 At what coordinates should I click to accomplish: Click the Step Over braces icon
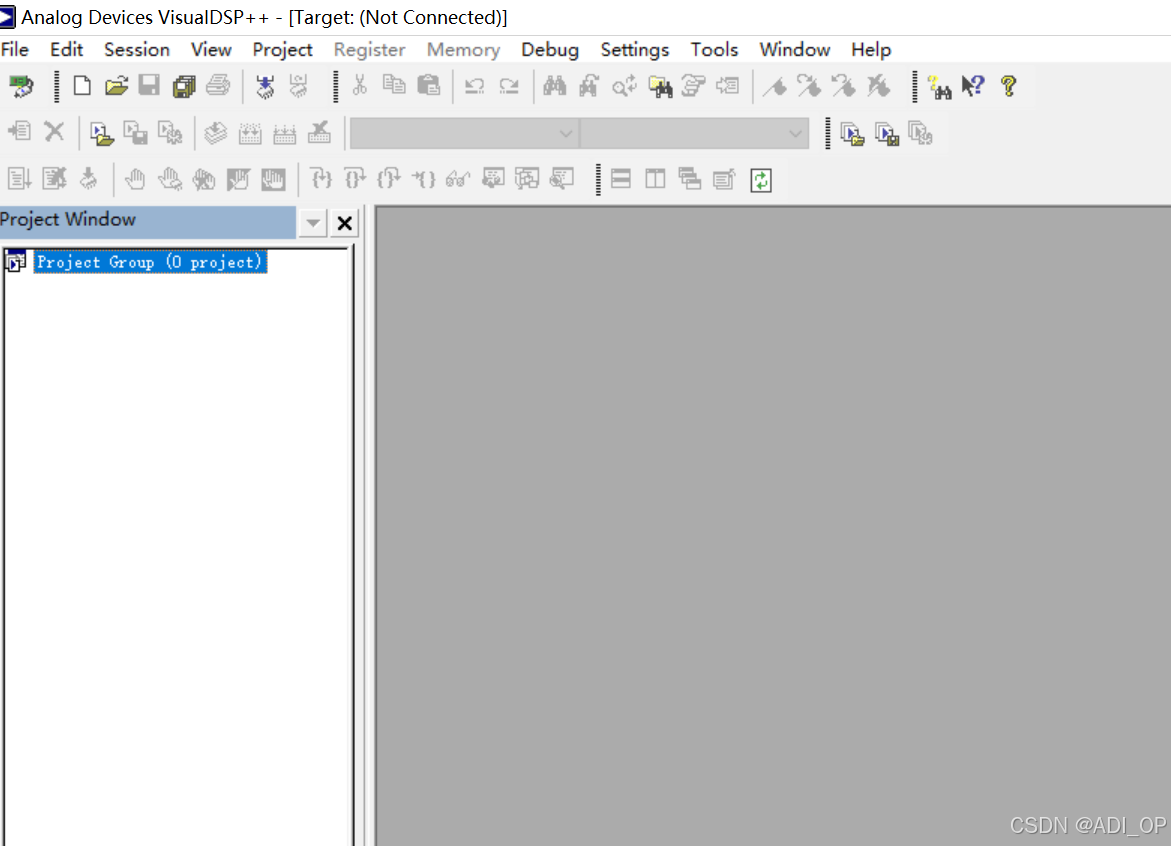[355, 178]
